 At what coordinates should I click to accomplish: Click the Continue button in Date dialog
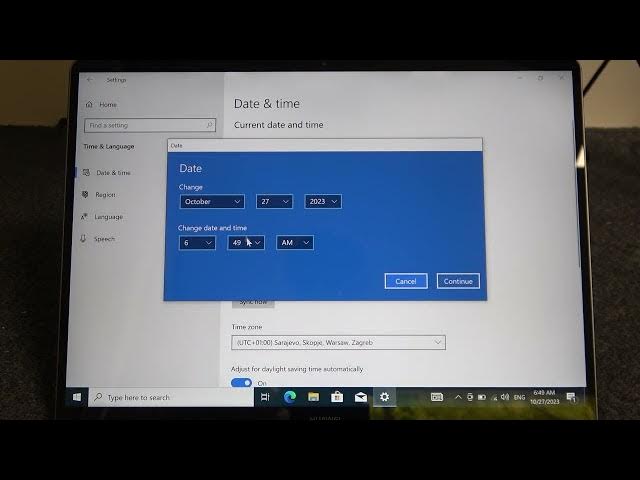458,281
